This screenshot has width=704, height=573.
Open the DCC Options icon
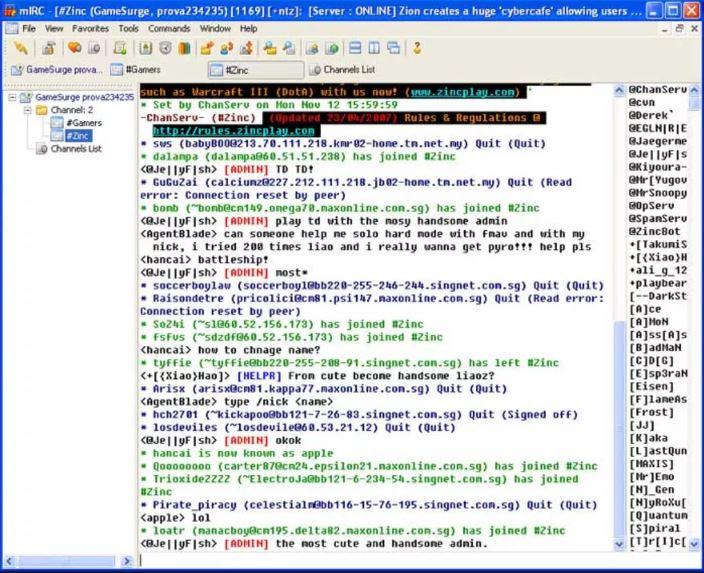click(x=246, y=48)
